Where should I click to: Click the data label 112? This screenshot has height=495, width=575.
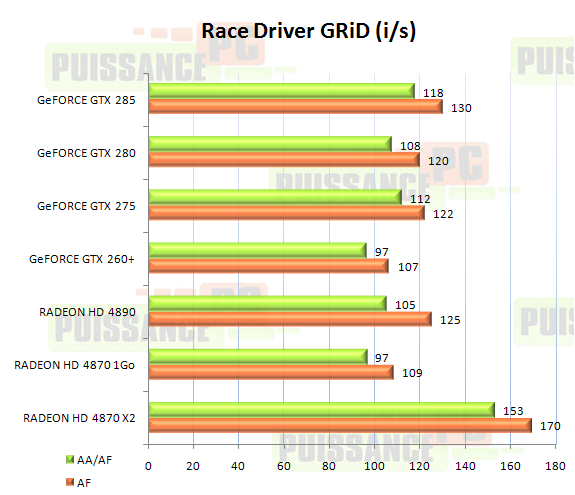pos(420,199)
